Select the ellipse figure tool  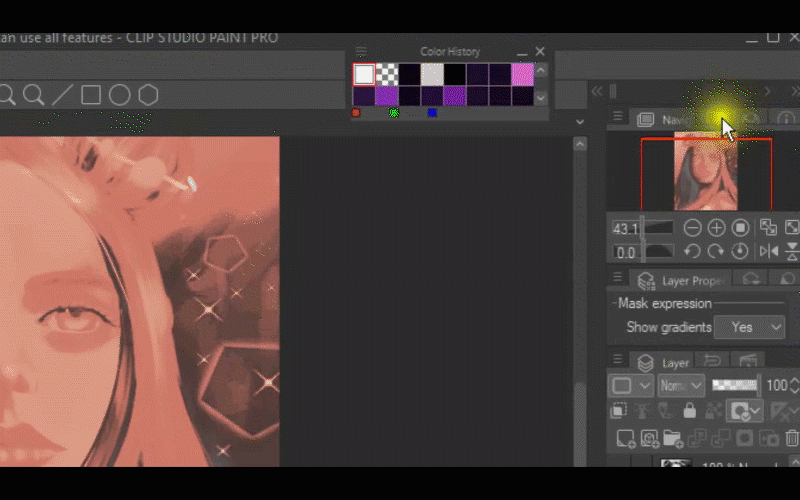click(x=119, y=95)
